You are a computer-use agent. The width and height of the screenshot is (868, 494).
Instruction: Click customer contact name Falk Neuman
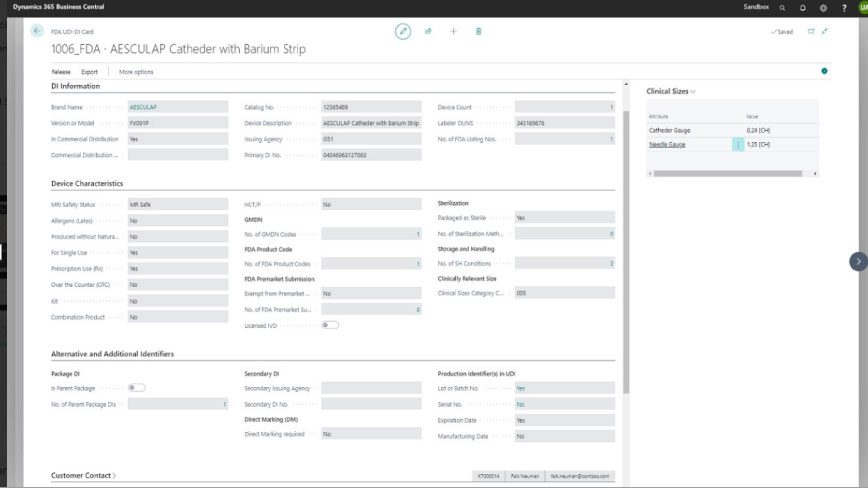point(524,476)
